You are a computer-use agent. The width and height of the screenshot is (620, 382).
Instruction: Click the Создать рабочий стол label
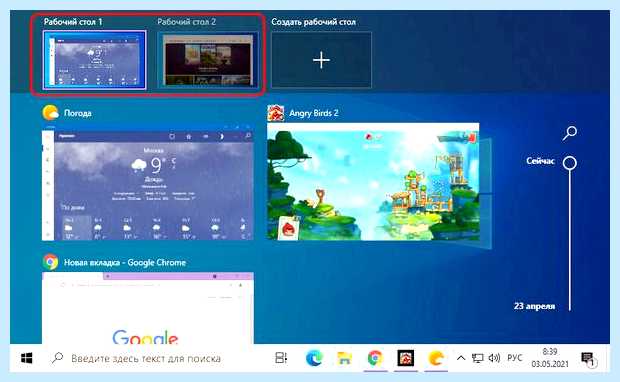tap(313, 22)
